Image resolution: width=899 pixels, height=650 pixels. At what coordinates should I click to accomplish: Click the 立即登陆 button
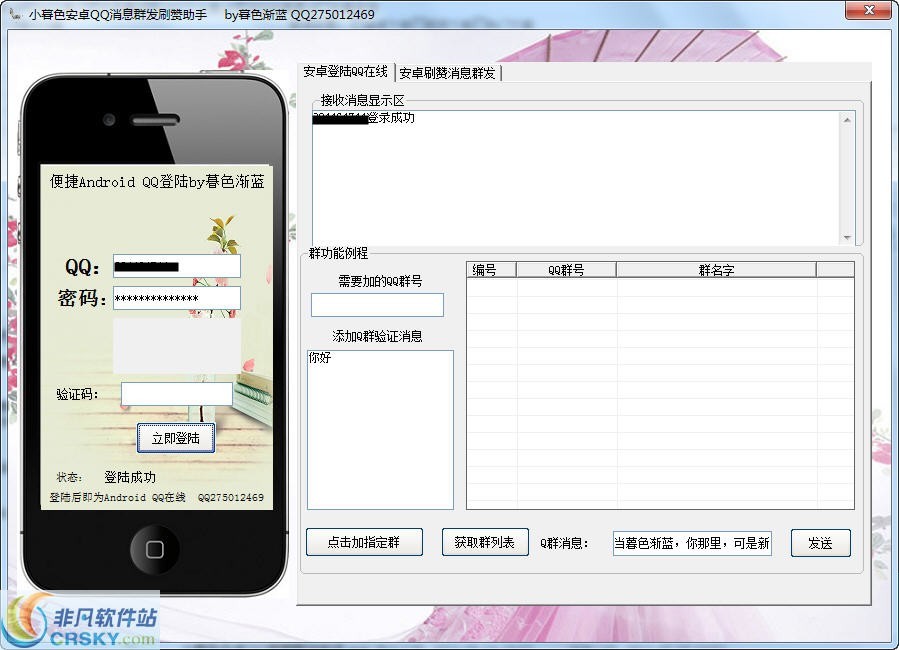tap(175, 438)
